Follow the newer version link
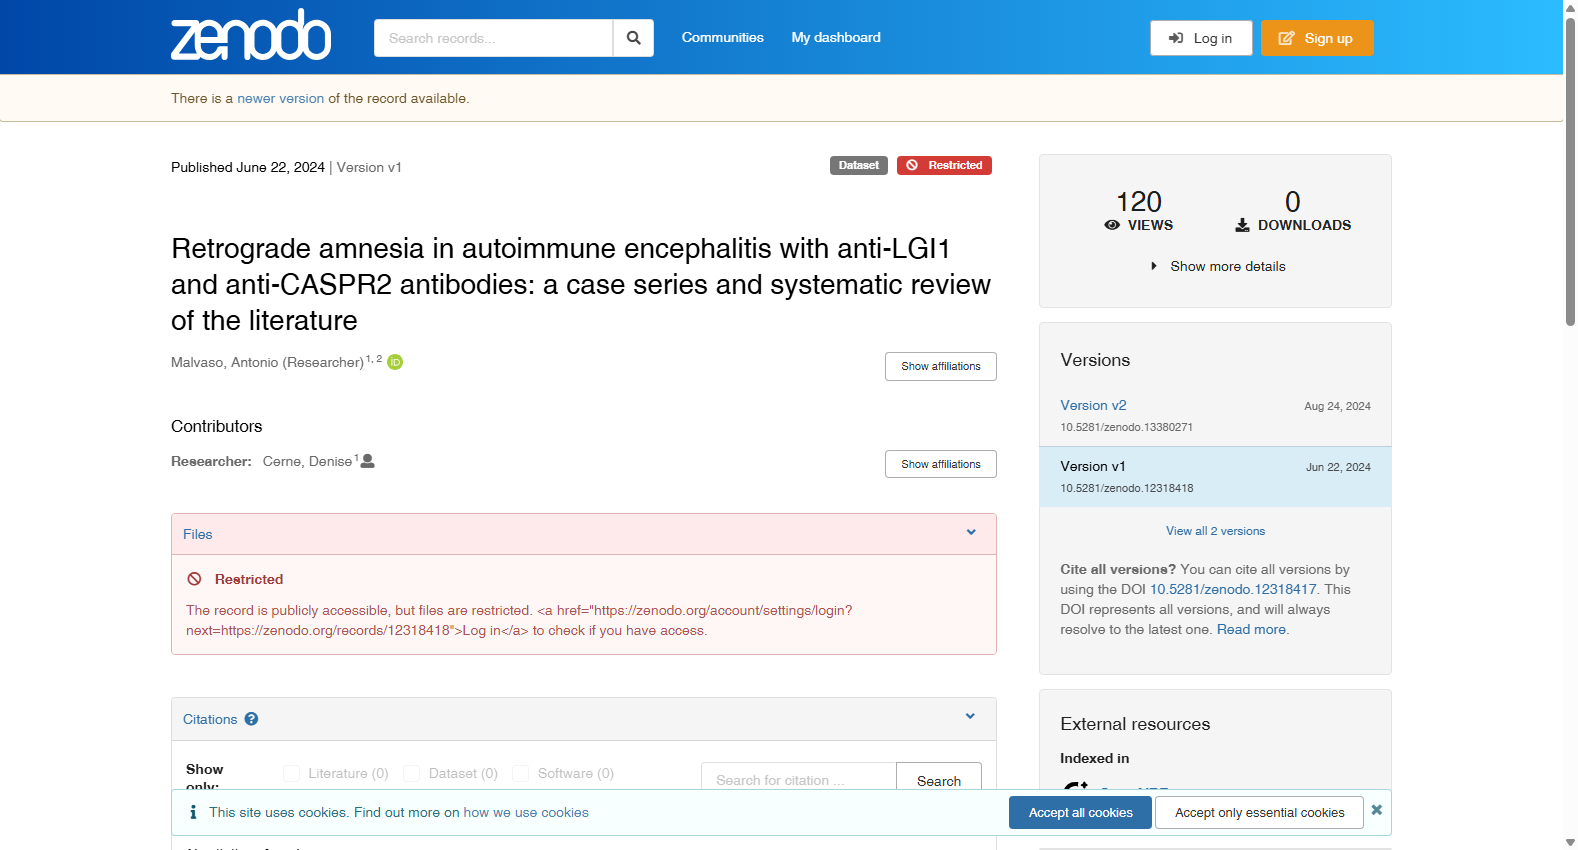This screenshot has width=1578, height=850. coord(280,98)
